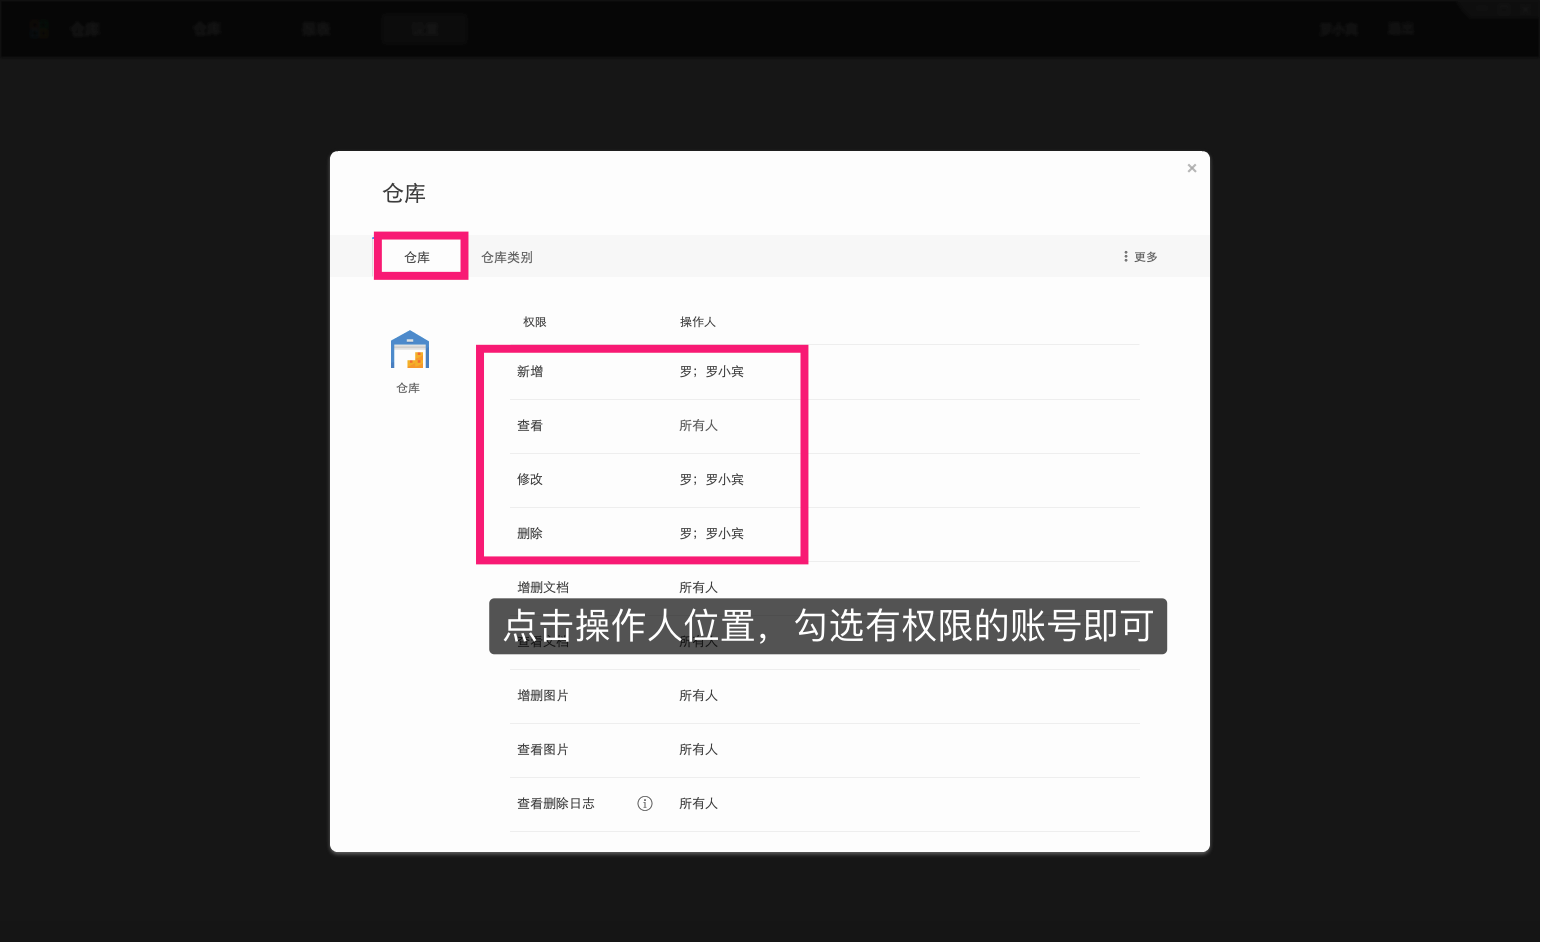Click the app logo in the top-left corner
This screenshot has width=1541, height=942.
click(38, 28)
